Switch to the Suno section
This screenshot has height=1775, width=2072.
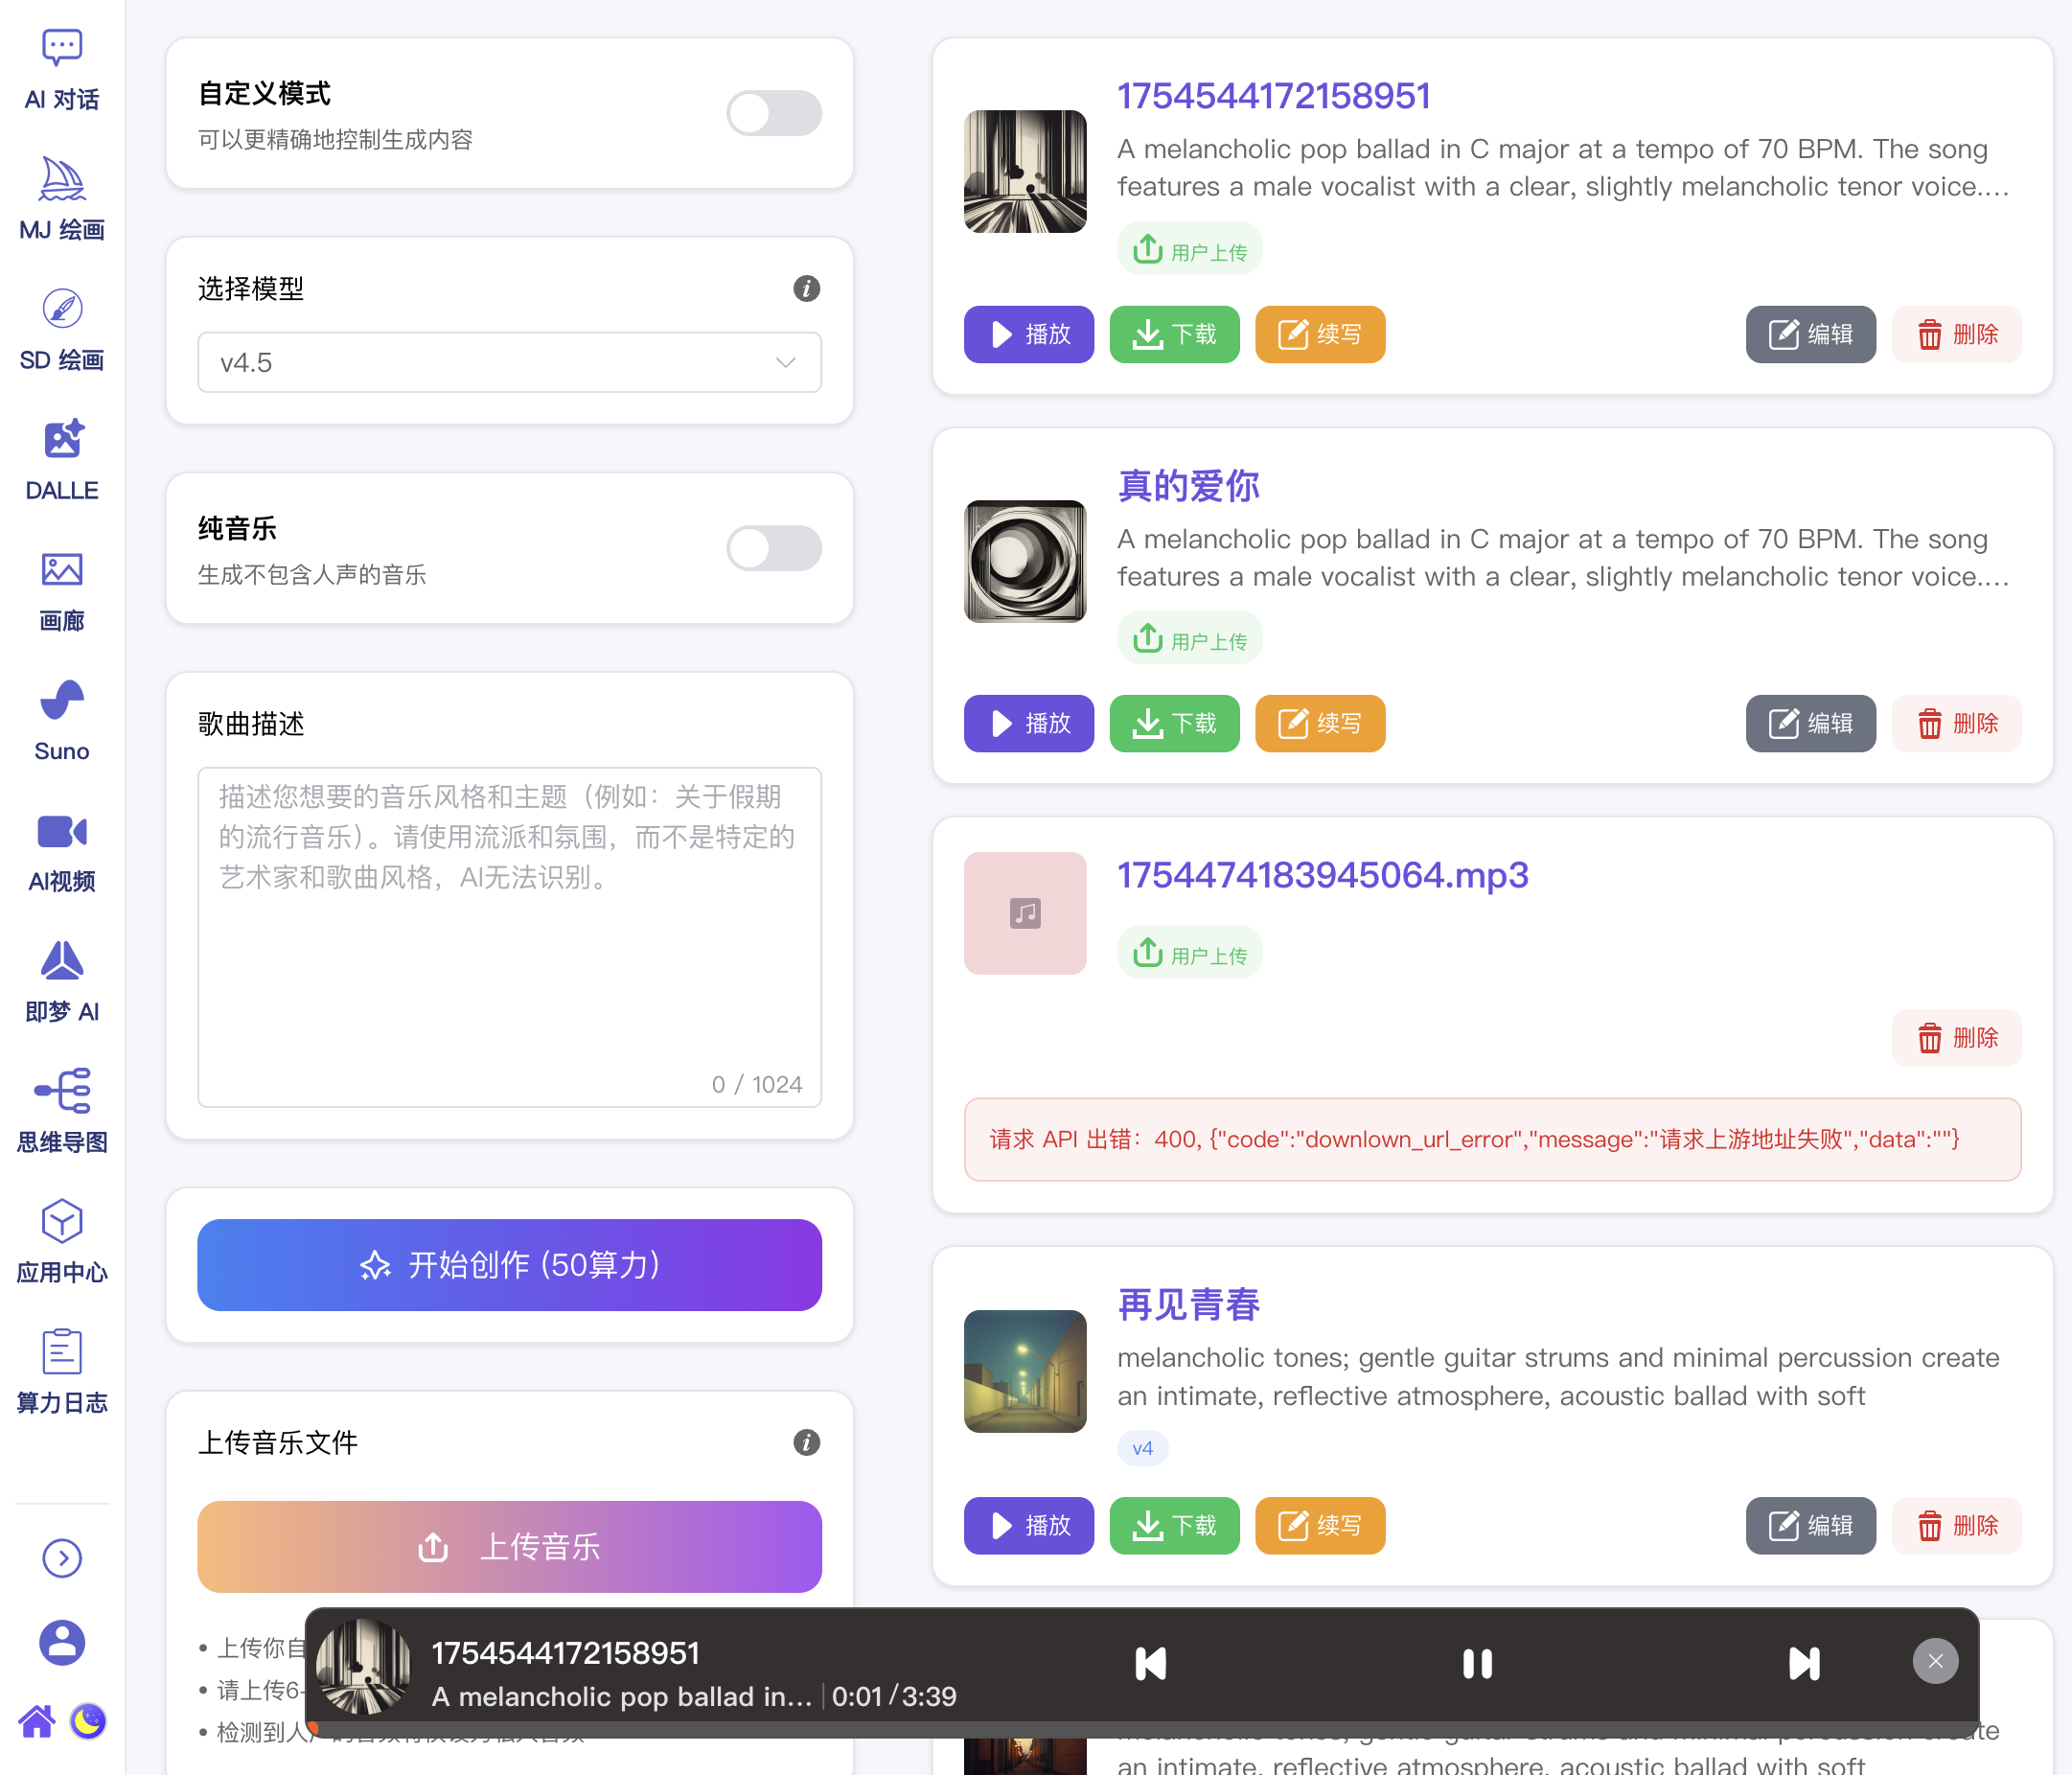pyautogui.click(x=62, y=702)
